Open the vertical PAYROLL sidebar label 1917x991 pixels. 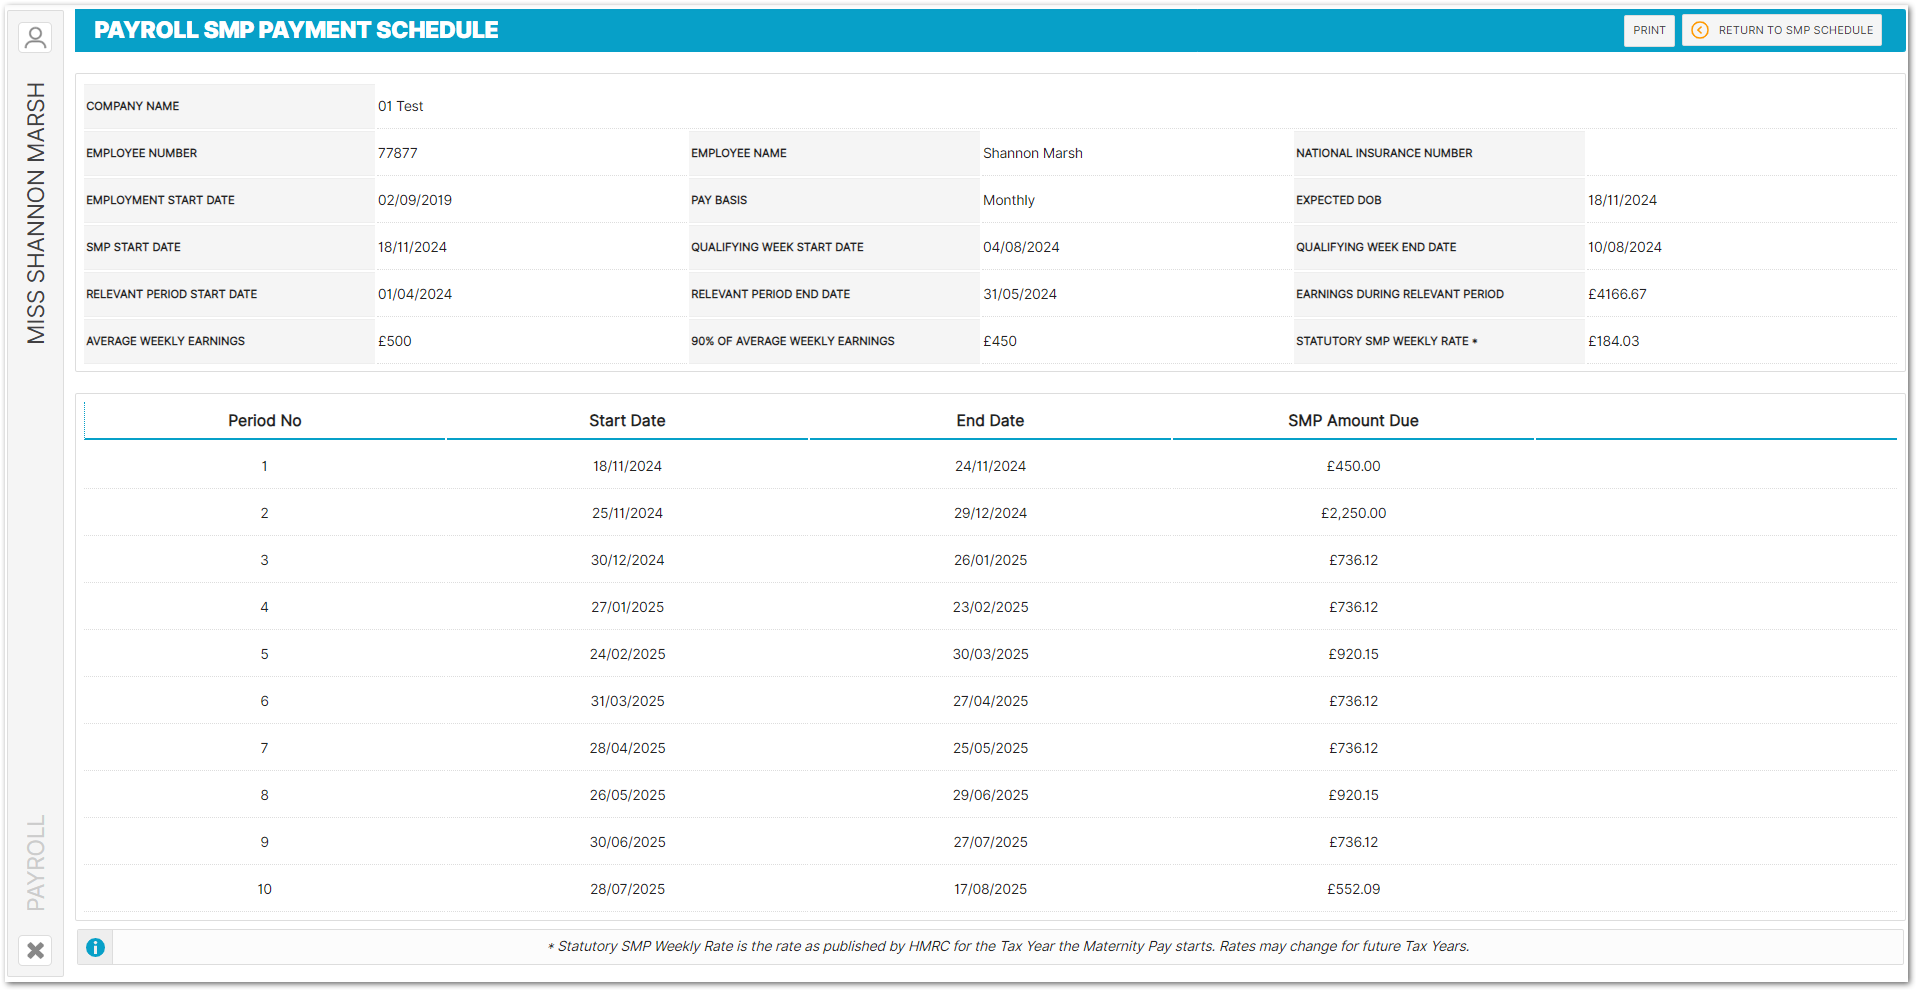pyautogui.click(x=36, y=863)
